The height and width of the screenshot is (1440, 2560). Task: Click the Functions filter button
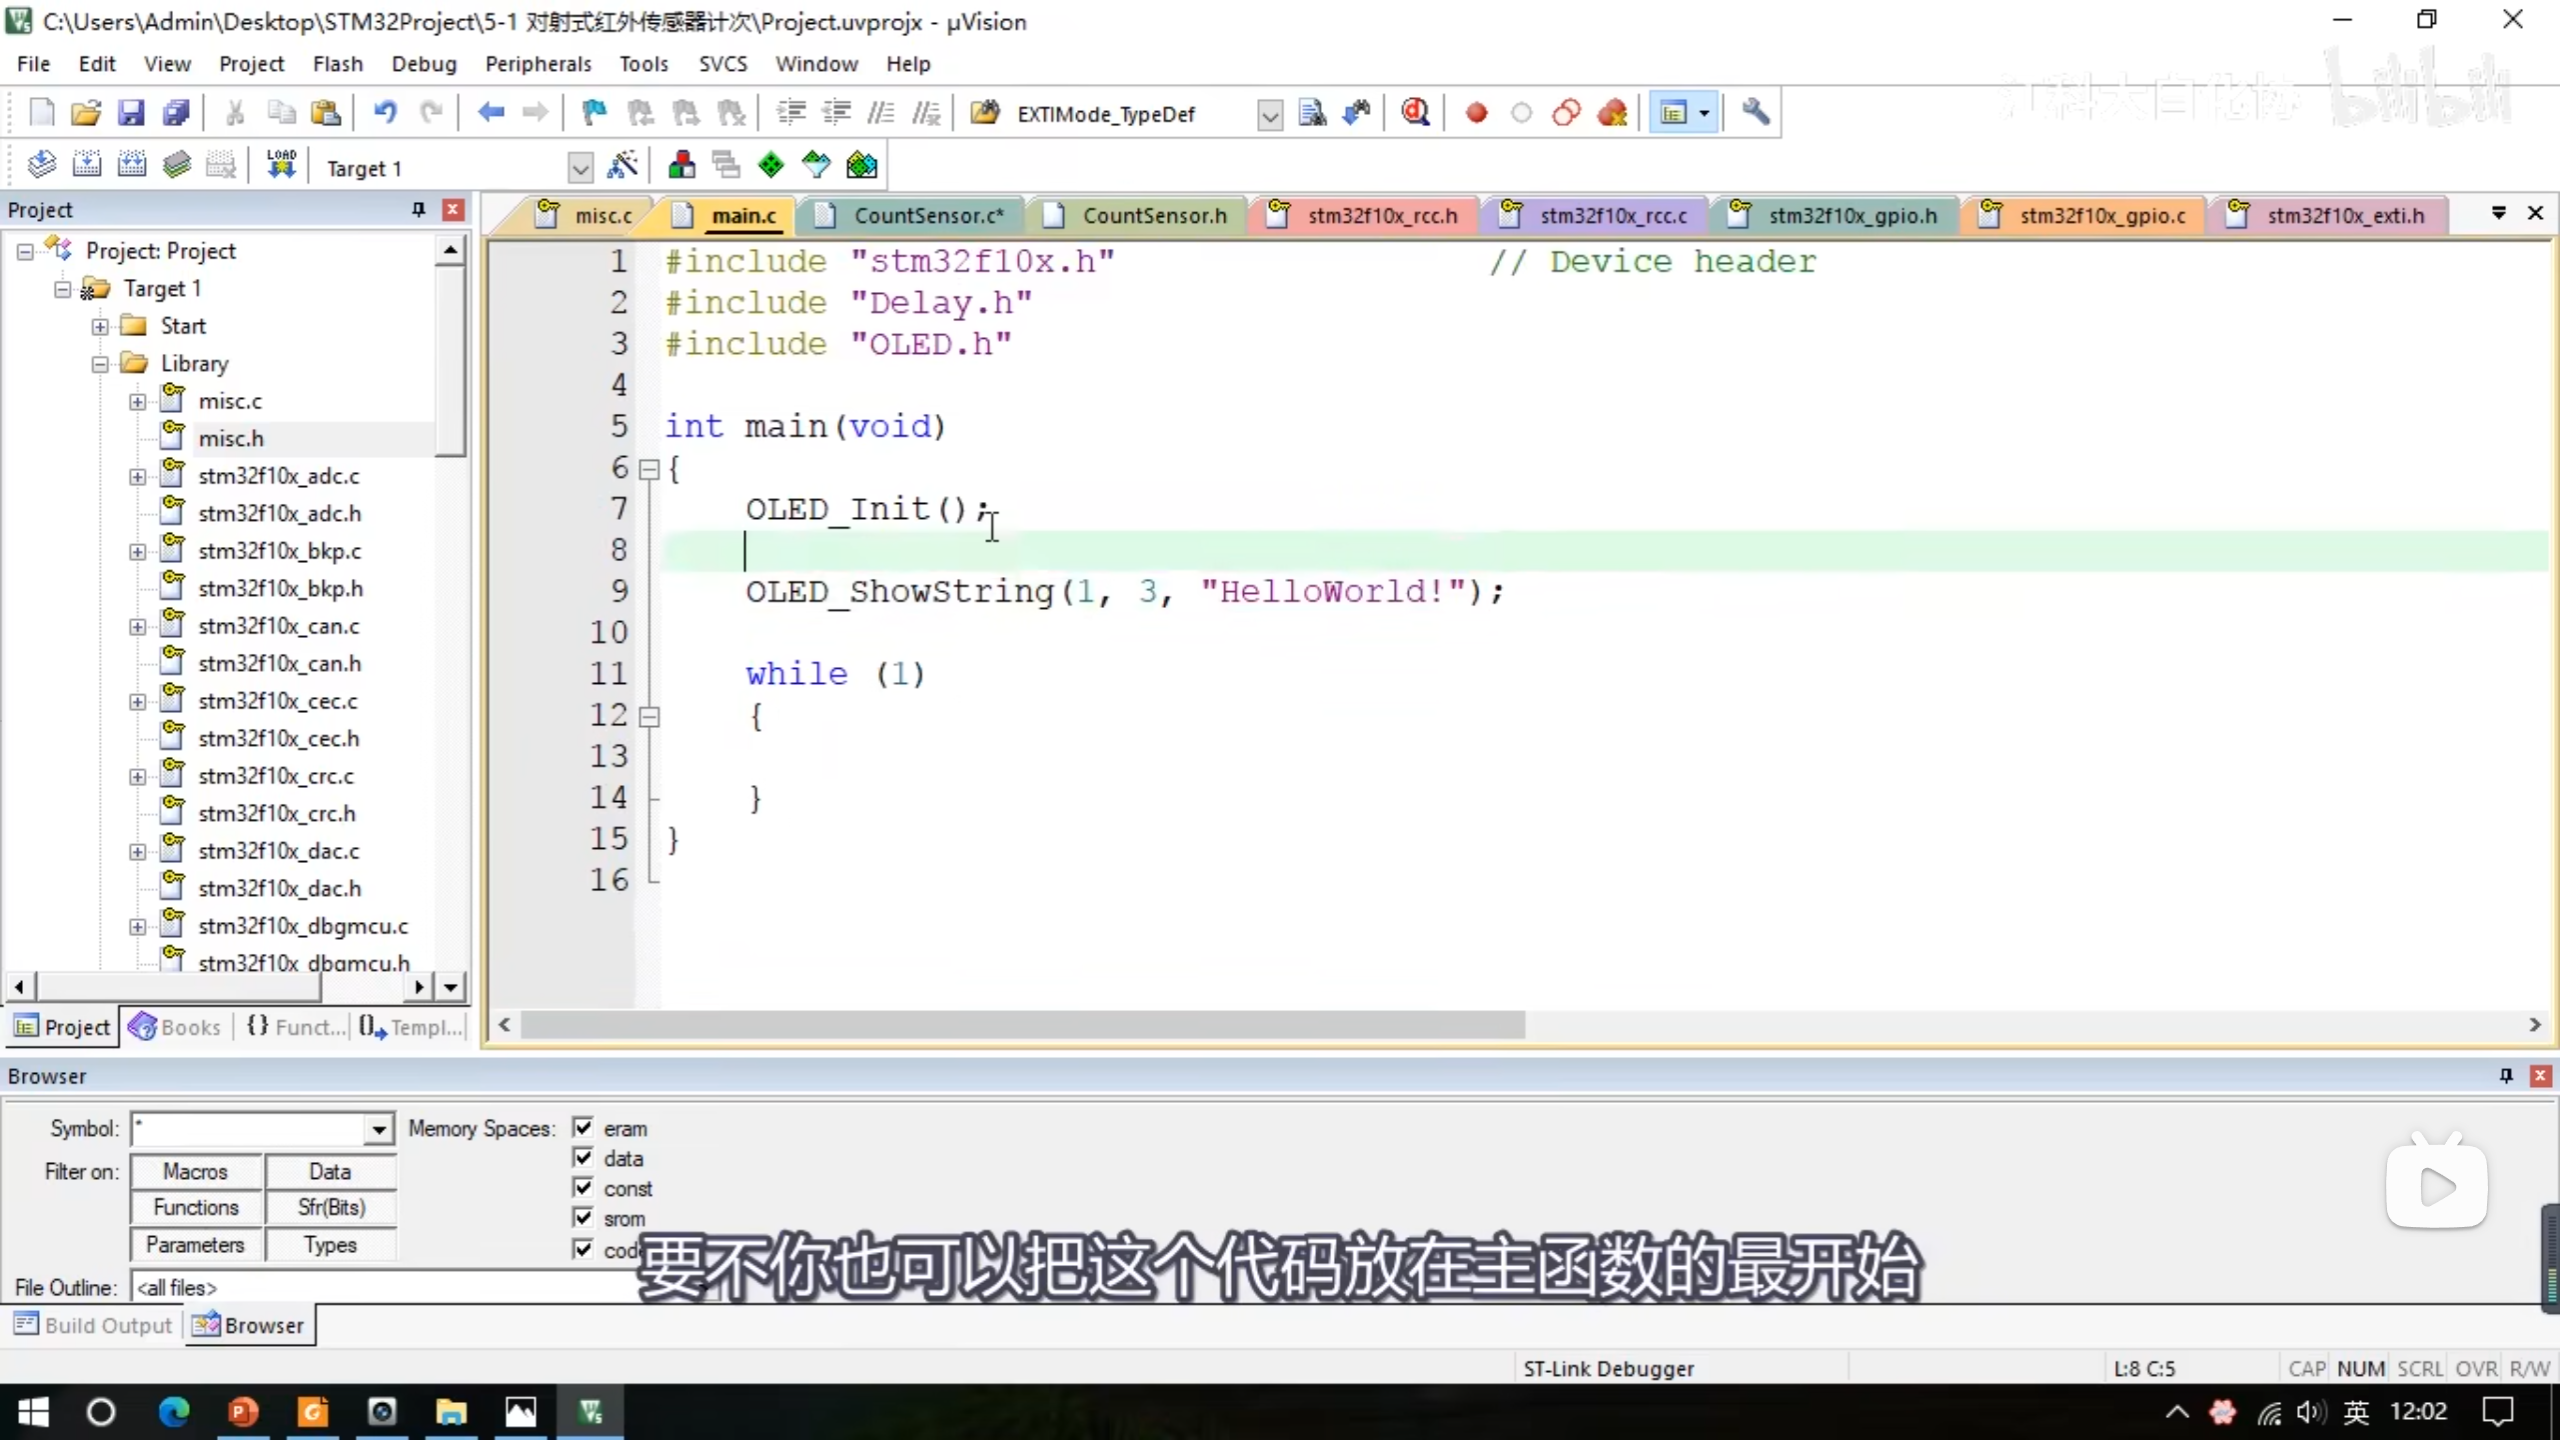(x=196, y=1207)
